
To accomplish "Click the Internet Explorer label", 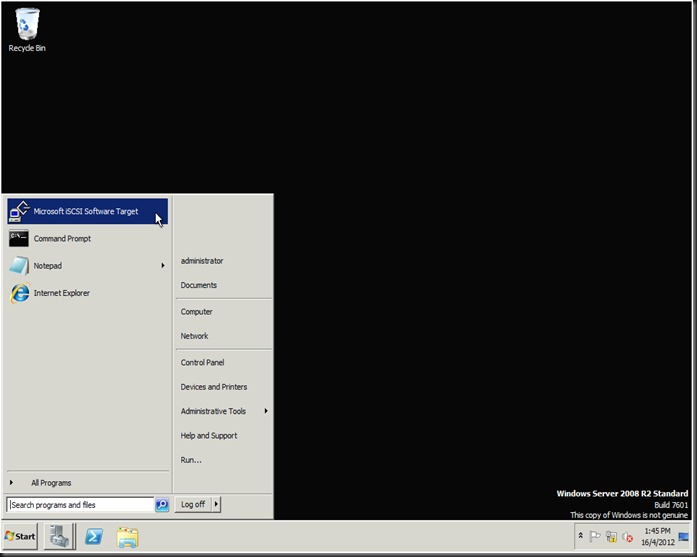I will click(62, 293).
